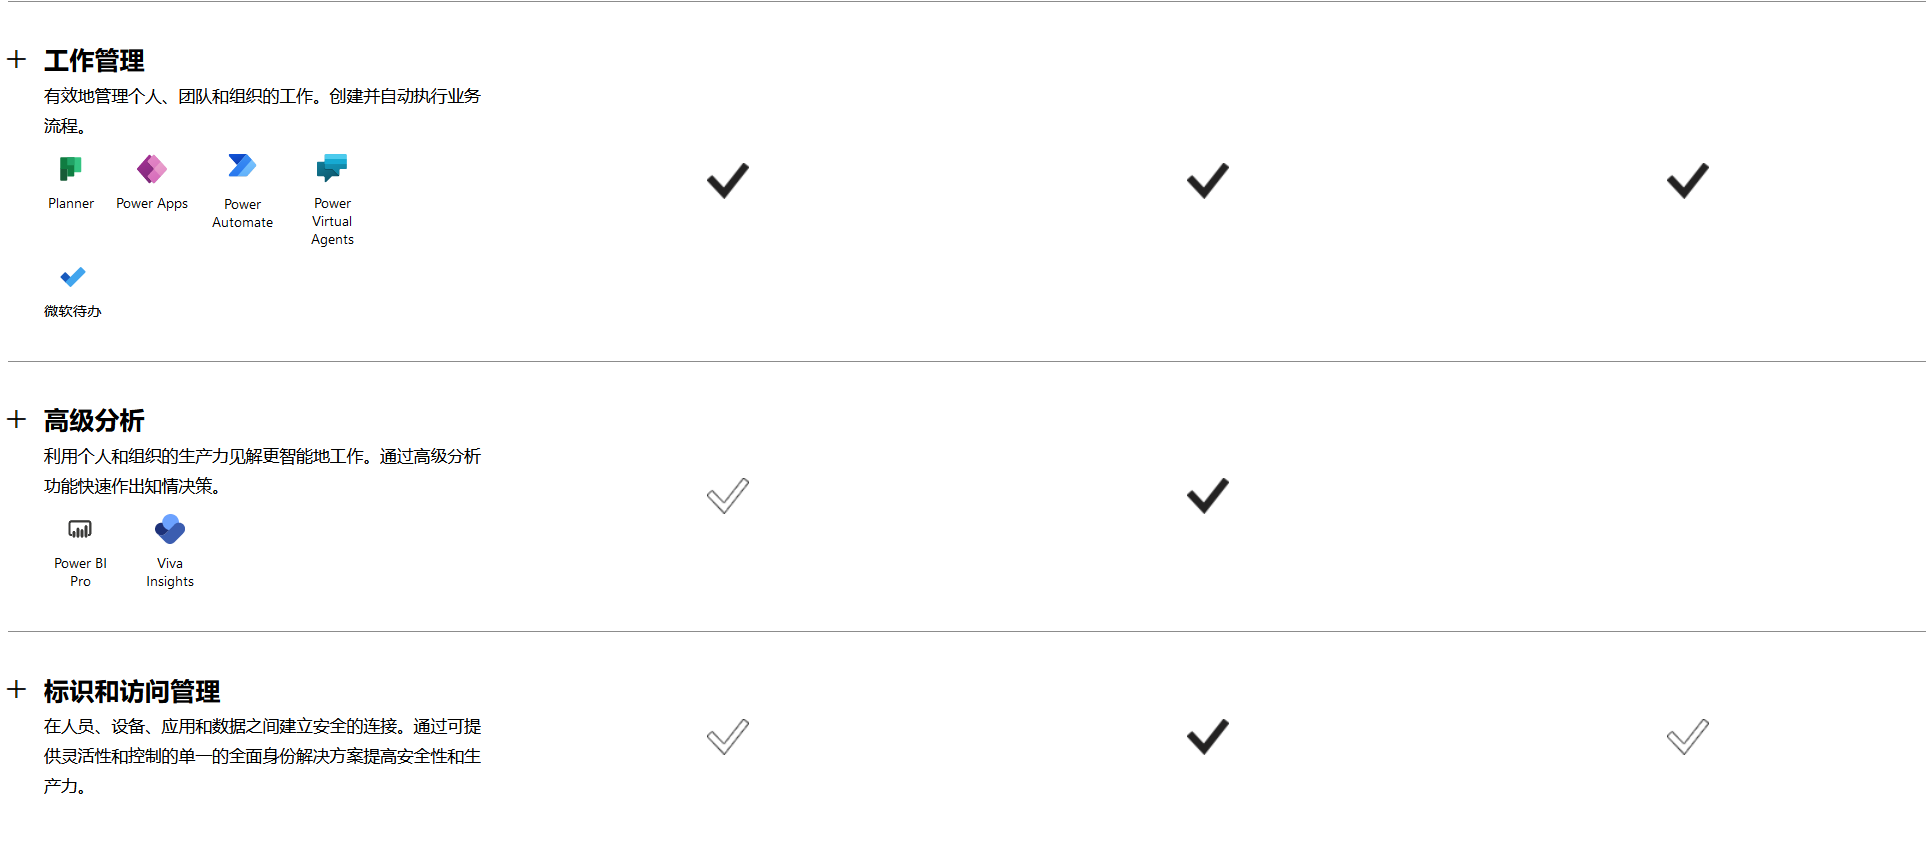
Task: Expand the 高级分析 section plus sign
Action: (x=16, y=419)
